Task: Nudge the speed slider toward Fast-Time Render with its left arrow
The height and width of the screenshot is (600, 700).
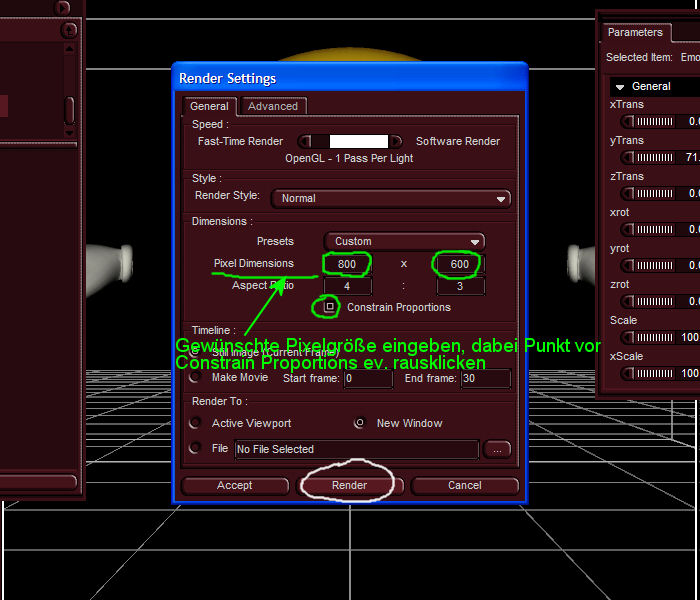Action: click(x=305, y=142)
